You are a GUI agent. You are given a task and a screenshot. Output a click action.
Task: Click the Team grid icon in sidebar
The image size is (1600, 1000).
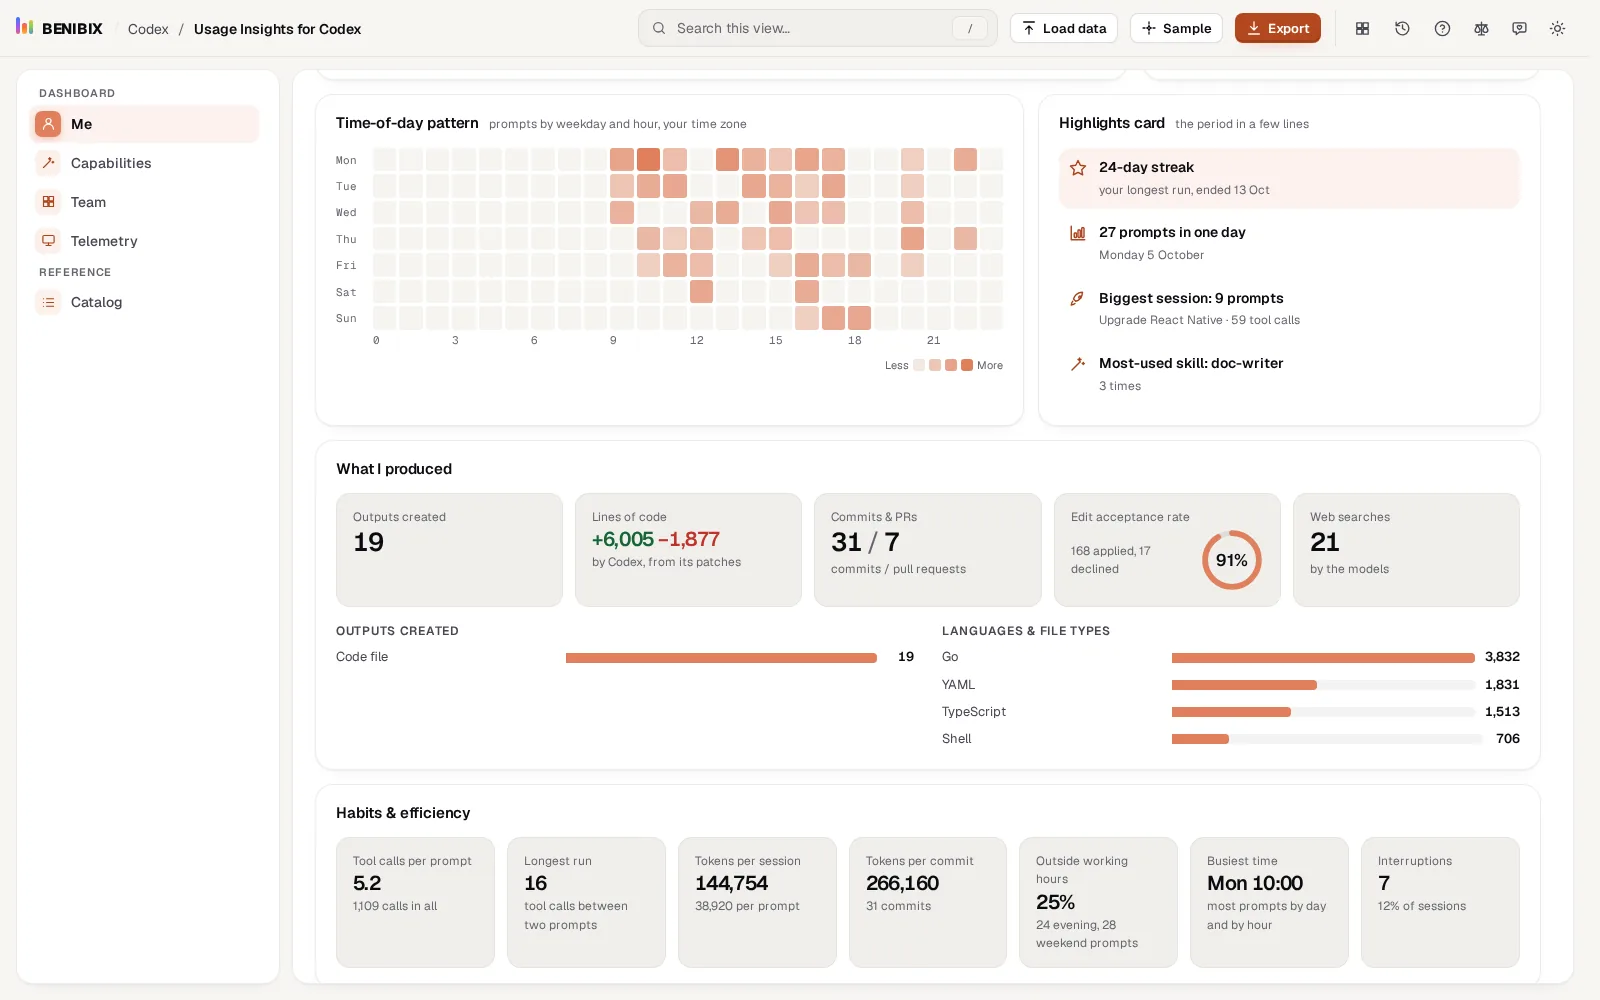48,202
